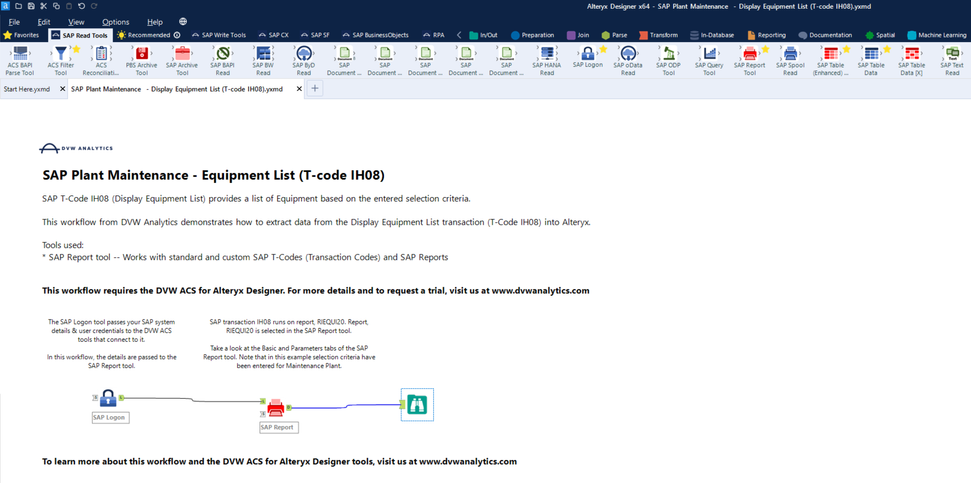This screenshot has width=971, height=483.
Task: Open the File menu
Action: pyautogui.click(x=14, y=22)
